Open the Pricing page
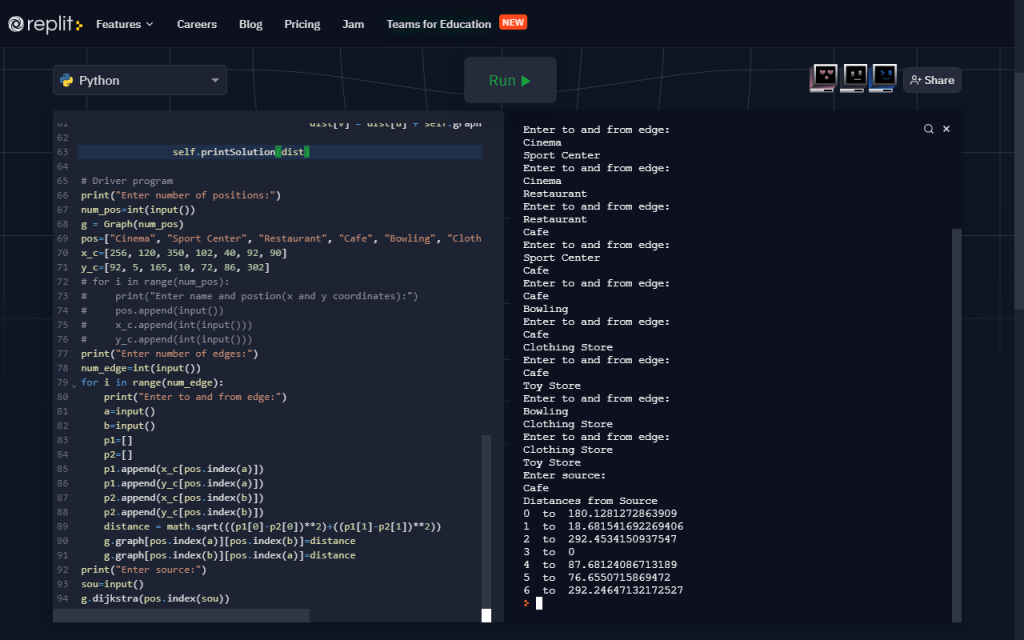Screen dimensions: 1024x640 (x=302, y=24)
